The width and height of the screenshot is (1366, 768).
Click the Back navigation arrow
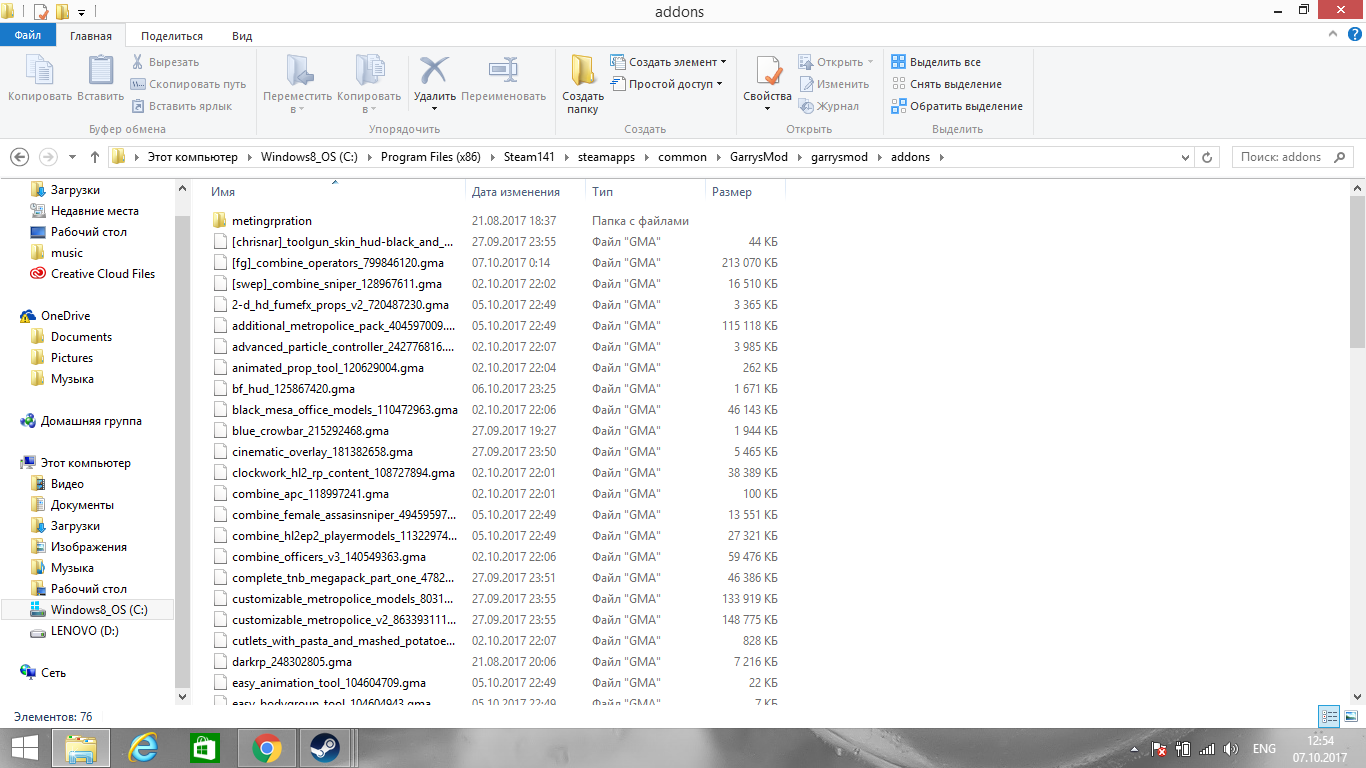19,157
